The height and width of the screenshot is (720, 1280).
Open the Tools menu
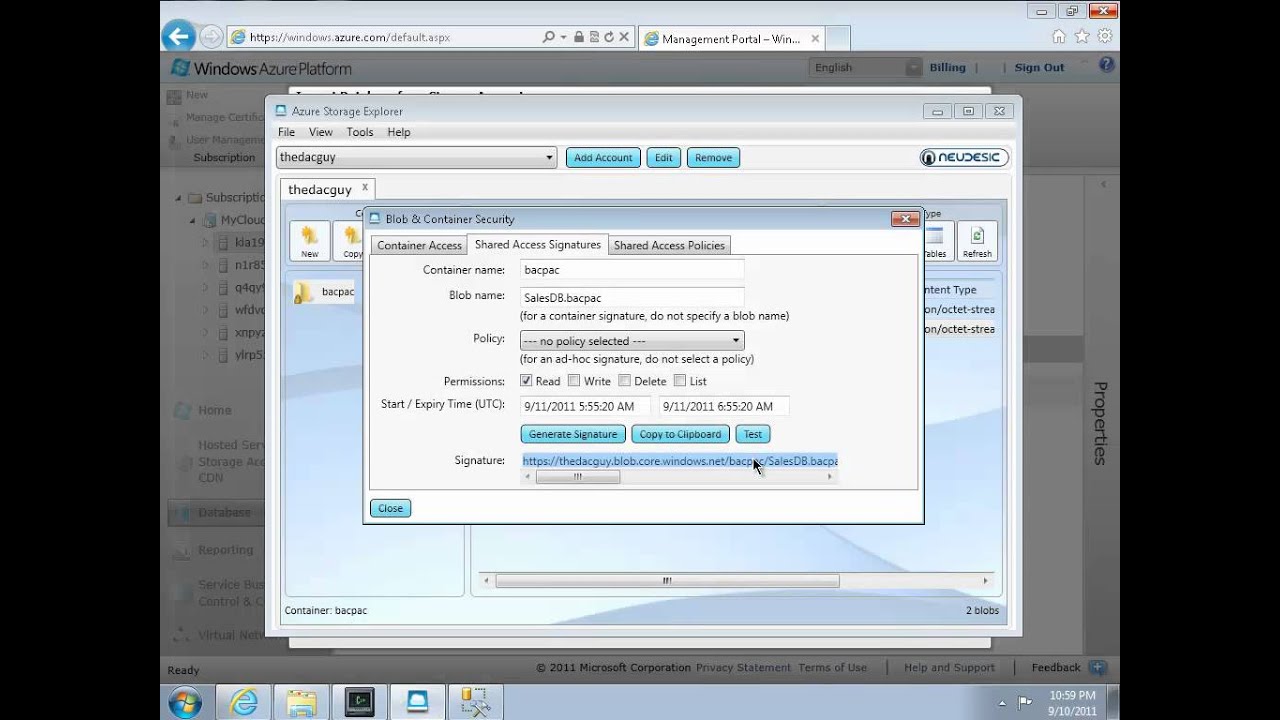pyautogui.click(x=360, y=132)
